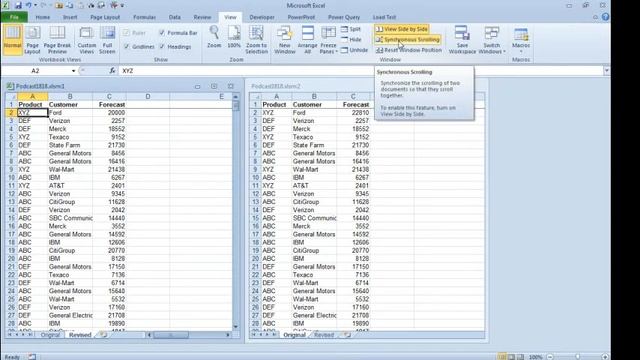Unhide a hidden window
The image size is (640, 360).
click(354, 50)
